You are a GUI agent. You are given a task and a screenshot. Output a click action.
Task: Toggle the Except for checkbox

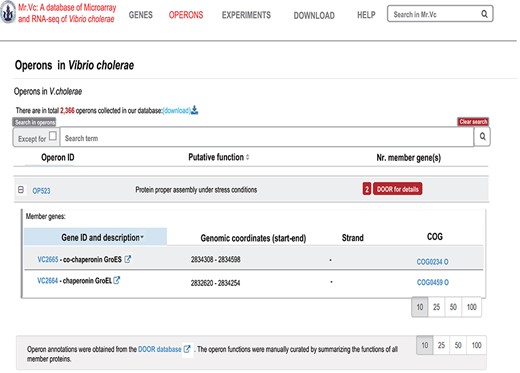coord(52,136)
